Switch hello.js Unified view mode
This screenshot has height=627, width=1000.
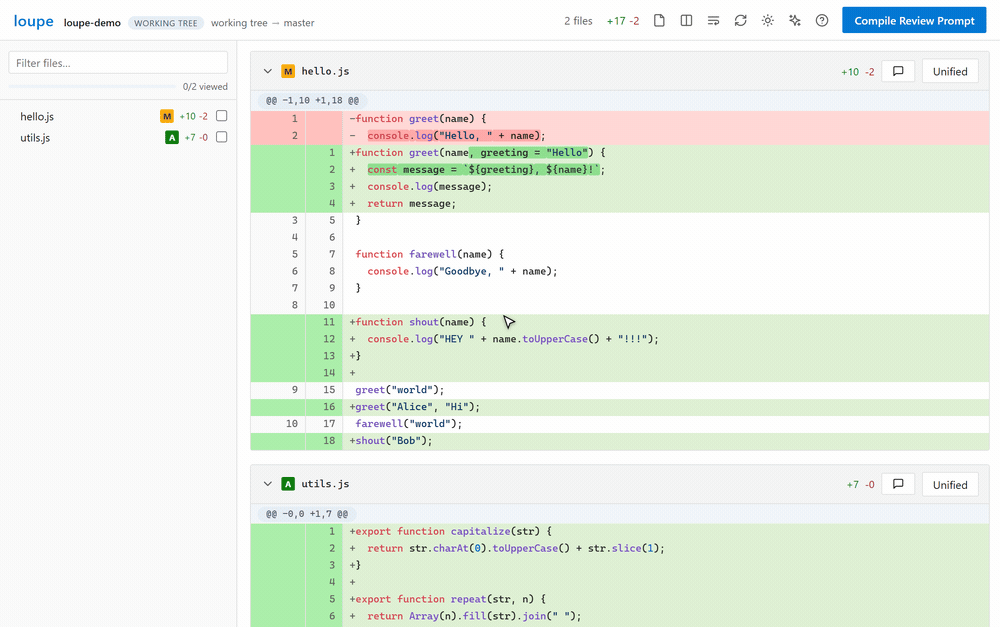(x=950, y=71)
